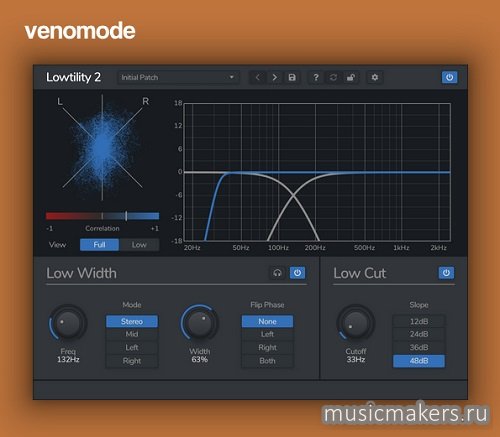Toggle the plugin main power button
Screen dimensions: 500x437
449,78
